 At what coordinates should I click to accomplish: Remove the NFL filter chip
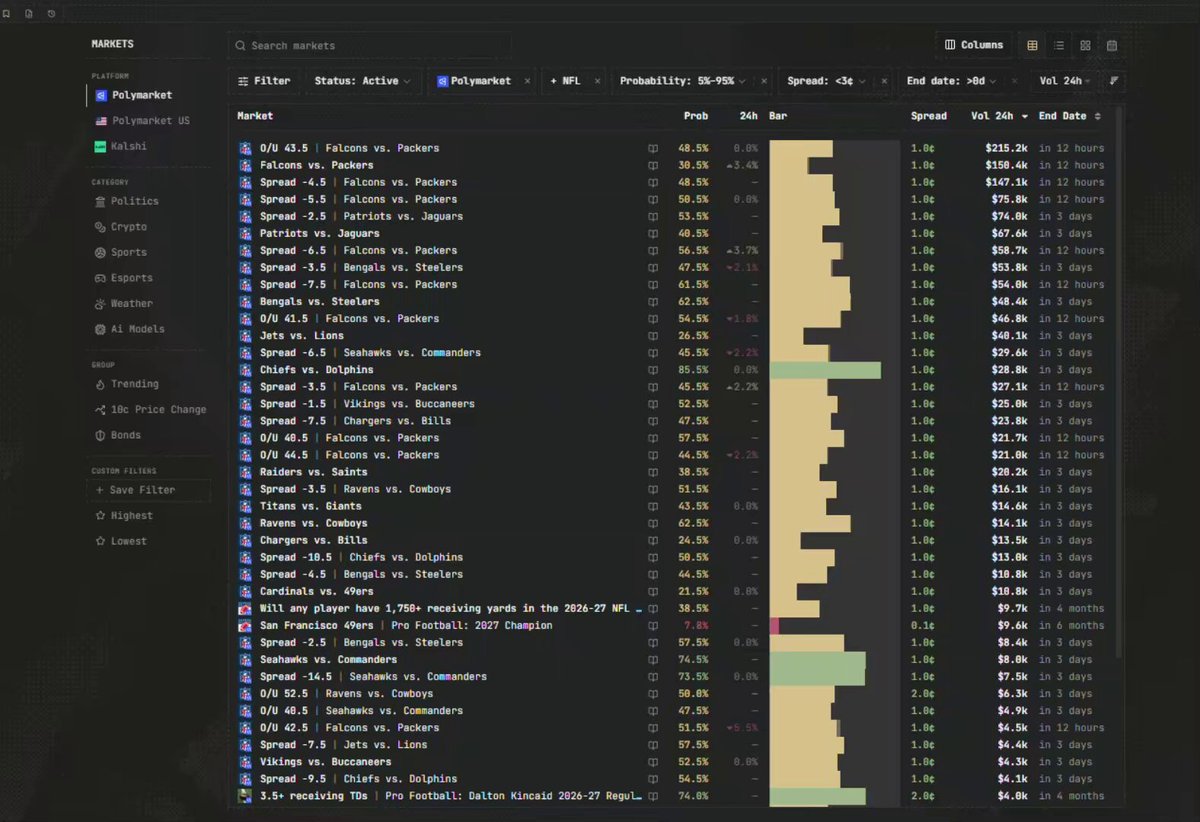click(x=597, y=81)
